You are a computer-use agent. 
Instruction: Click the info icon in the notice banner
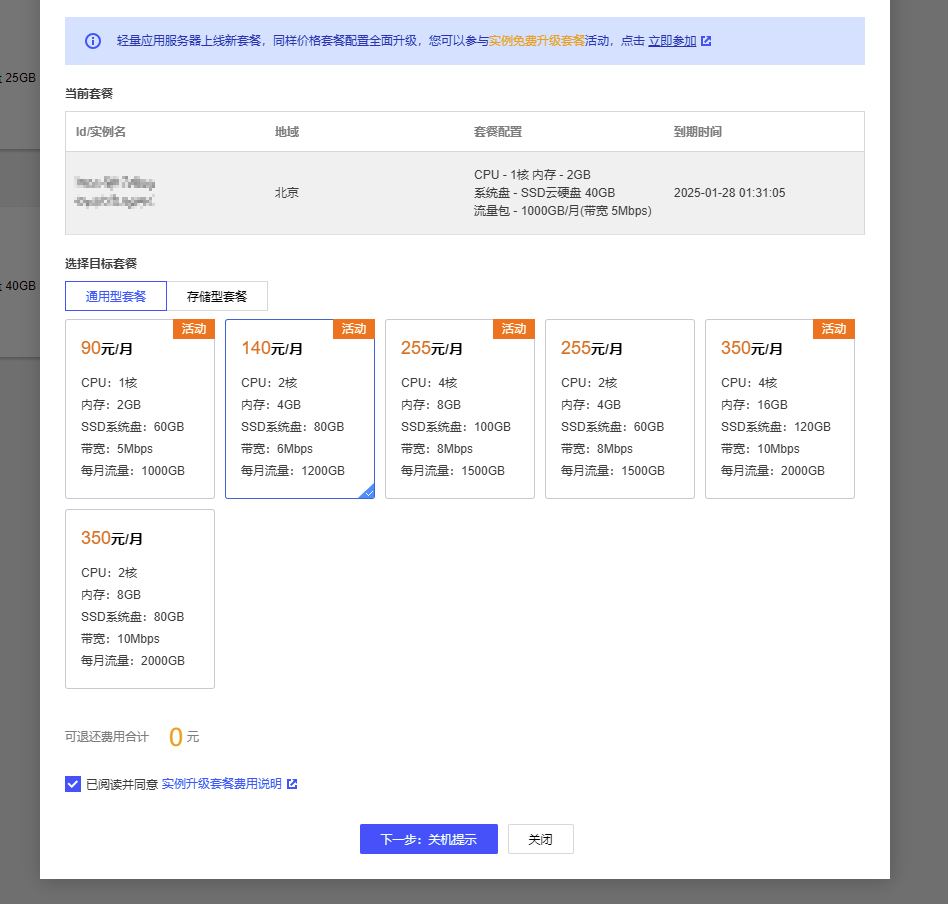pos(93,41)
